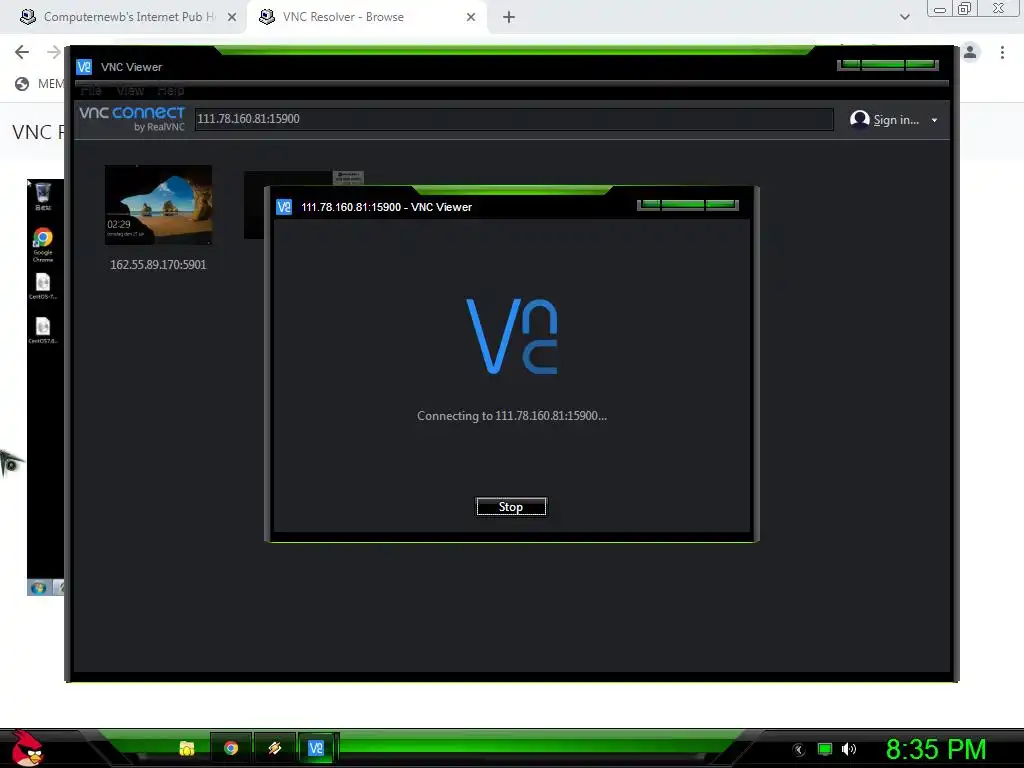Open the 162.55.89.170:5901 connection thumbnail
Screen dimensions: 1024x768
tap(158, 204)
